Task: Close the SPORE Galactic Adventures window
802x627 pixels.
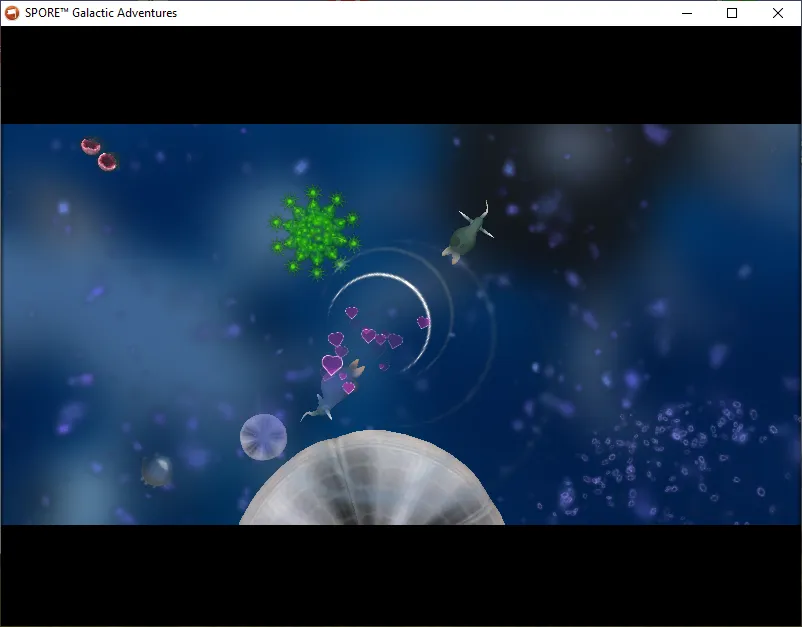Action: (x=777, y=13)
